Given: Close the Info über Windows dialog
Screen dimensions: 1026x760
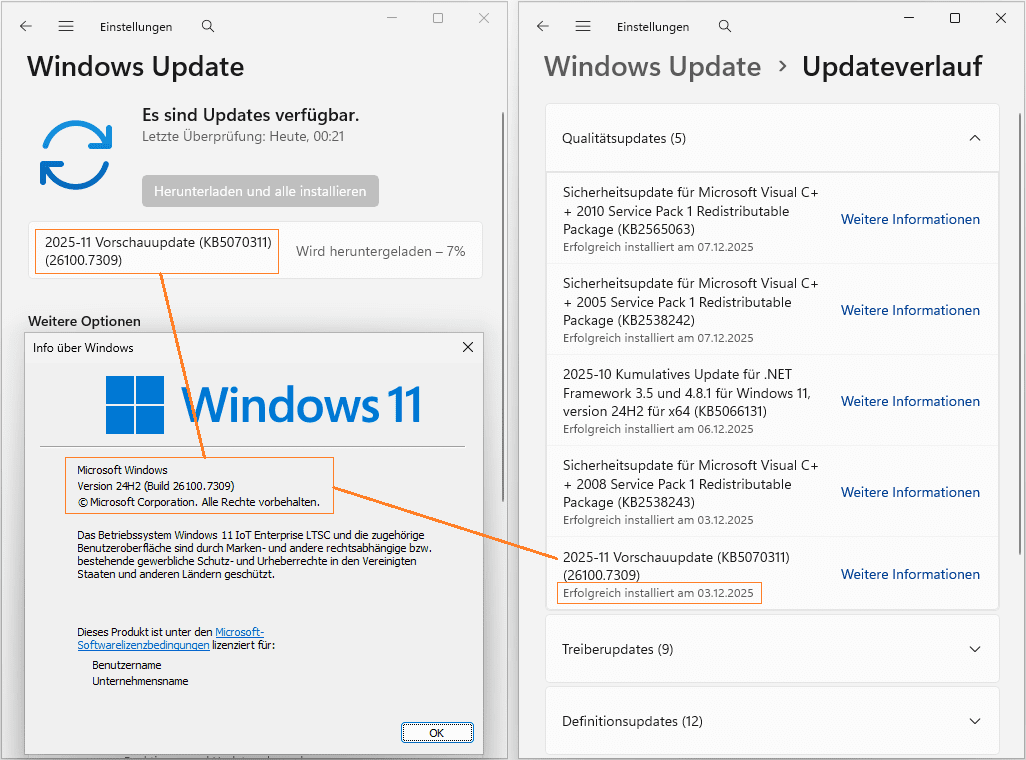Looking at the screenshot, I should click(x=468, y=347).
